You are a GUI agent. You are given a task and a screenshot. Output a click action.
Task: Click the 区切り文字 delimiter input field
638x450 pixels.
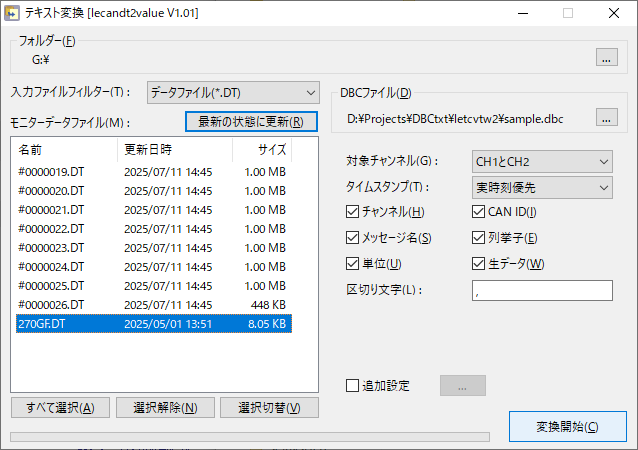point(541,290)
